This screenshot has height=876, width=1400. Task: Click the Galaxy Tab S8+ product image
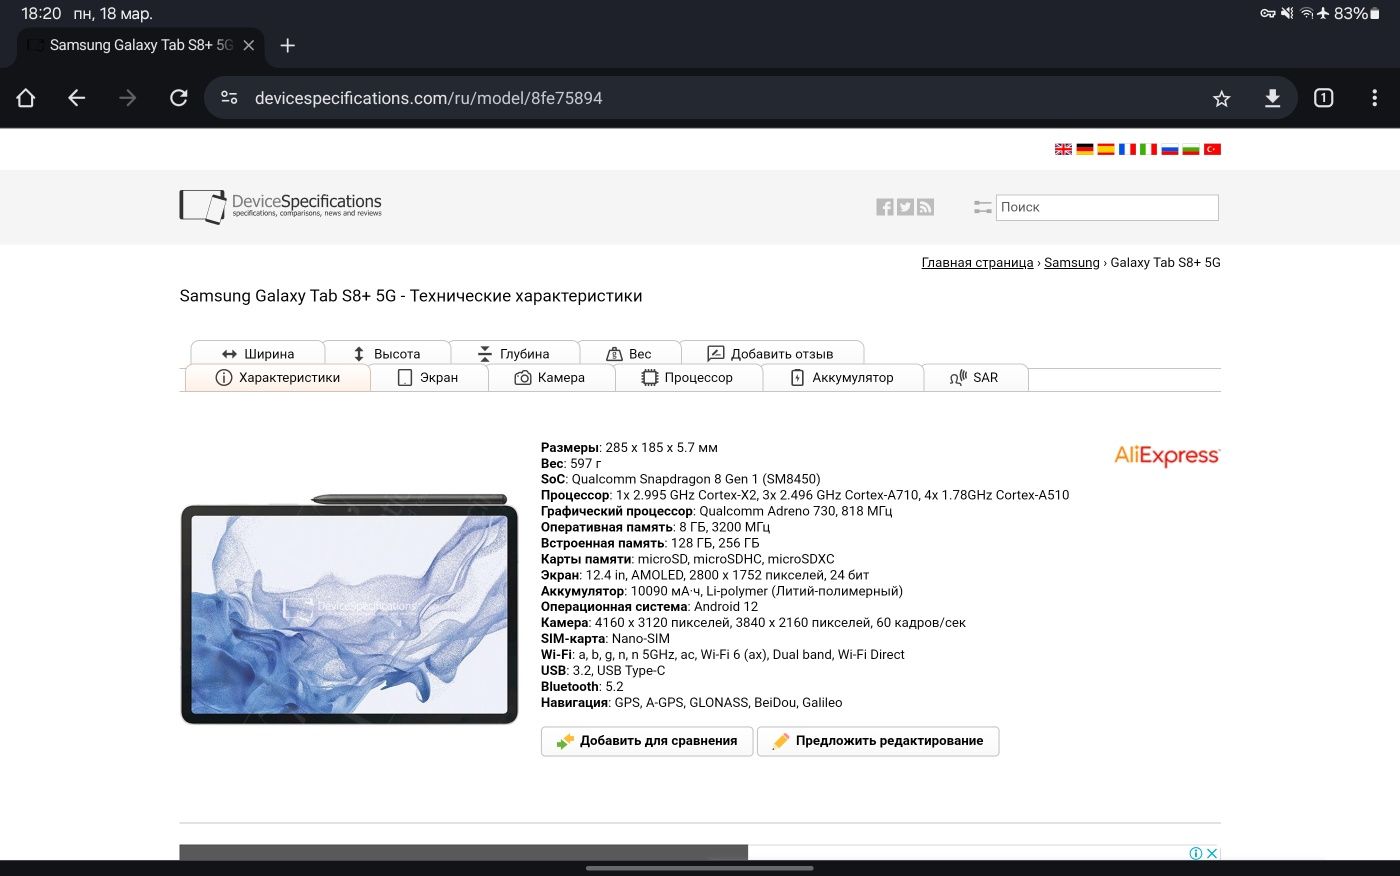[x=349, y=608]
